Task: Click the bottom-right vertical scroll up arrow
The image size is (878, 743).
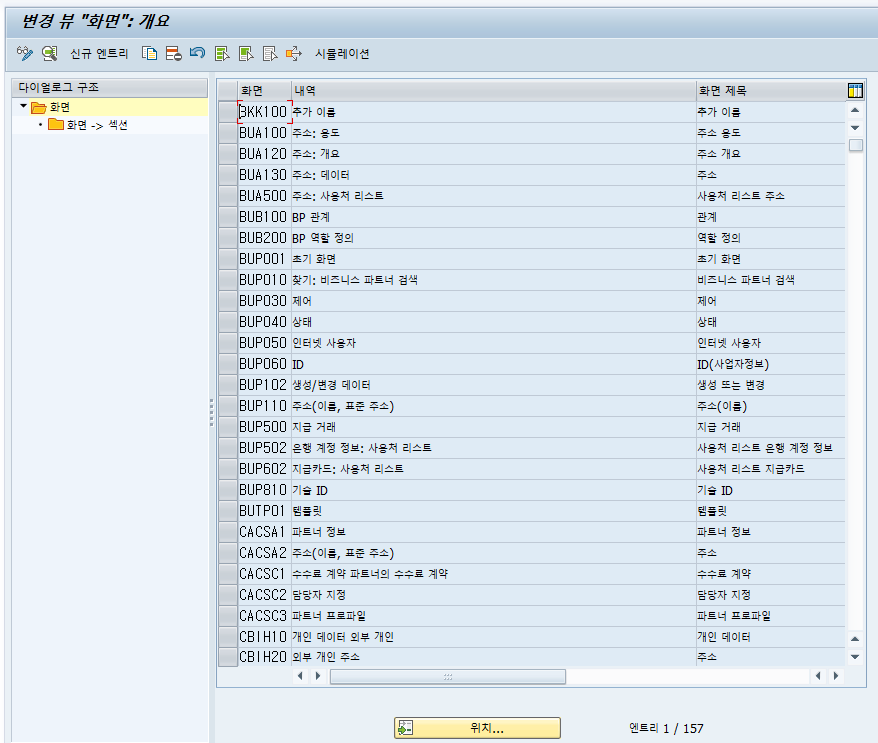Action: (855, 639)
